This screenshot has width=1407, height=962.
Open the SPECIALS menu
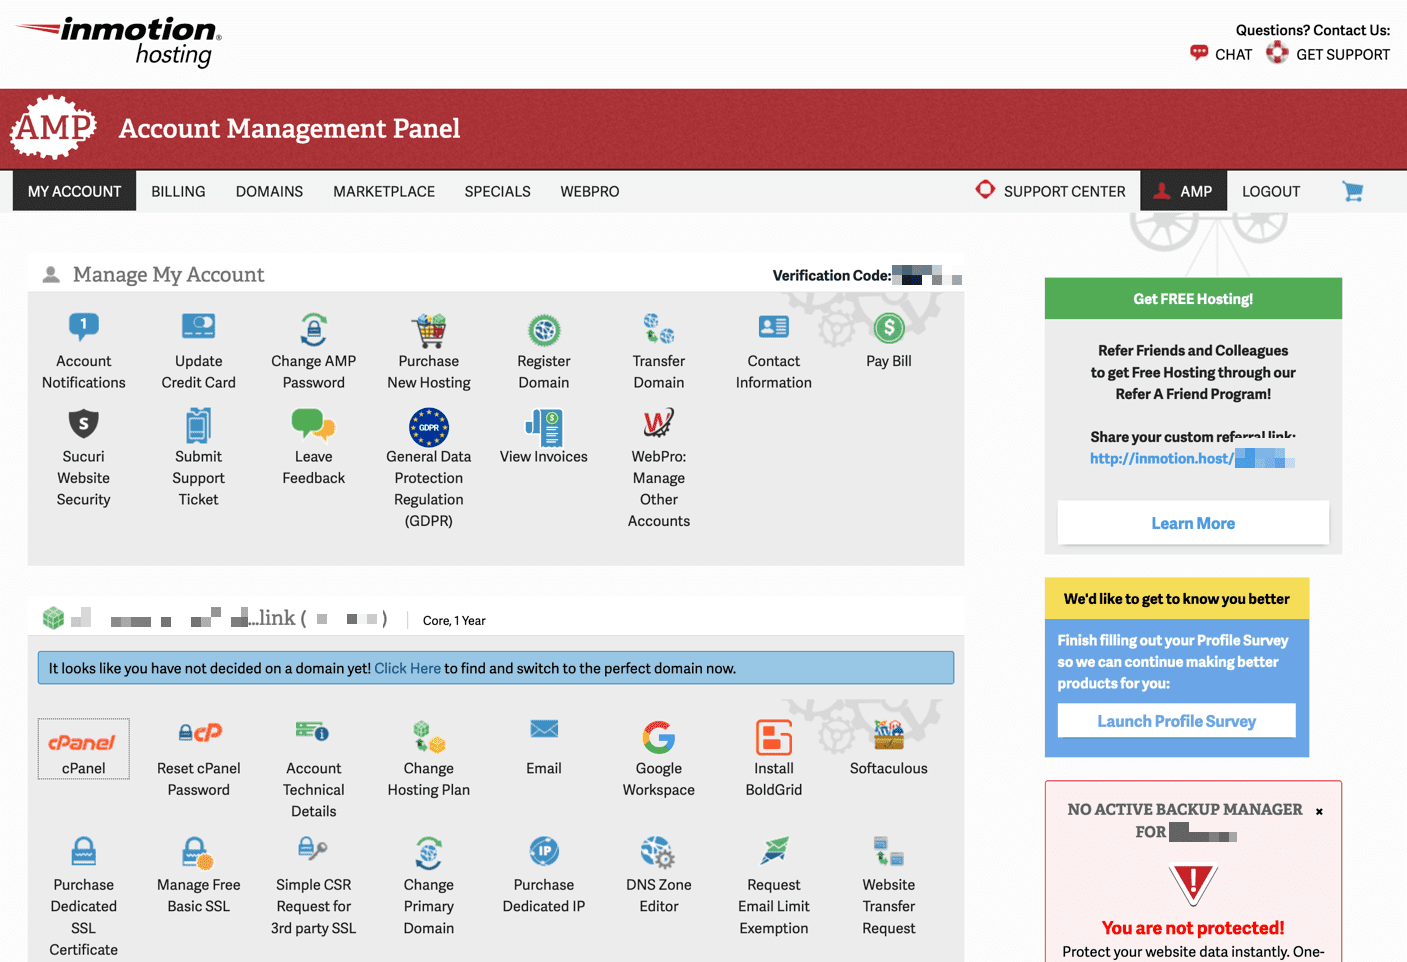click(497, 191)
